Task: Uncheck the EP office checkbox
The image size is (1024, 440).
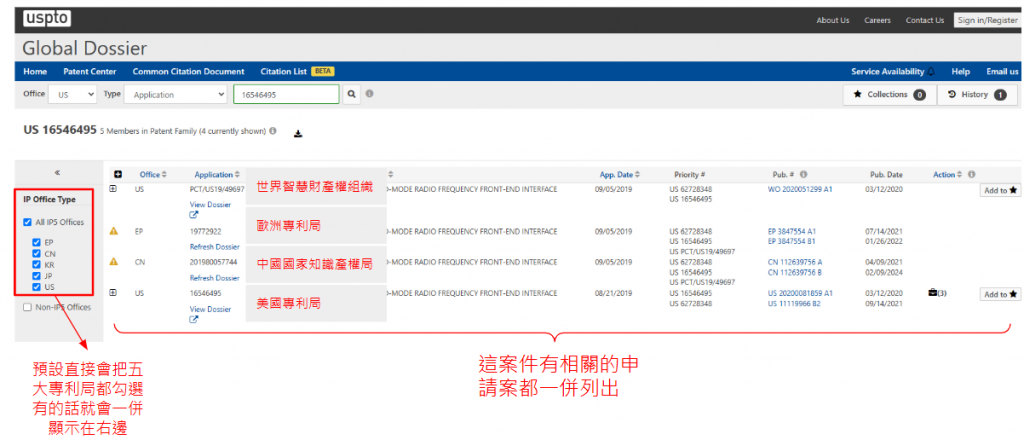Action: click(x=37, y=242)
